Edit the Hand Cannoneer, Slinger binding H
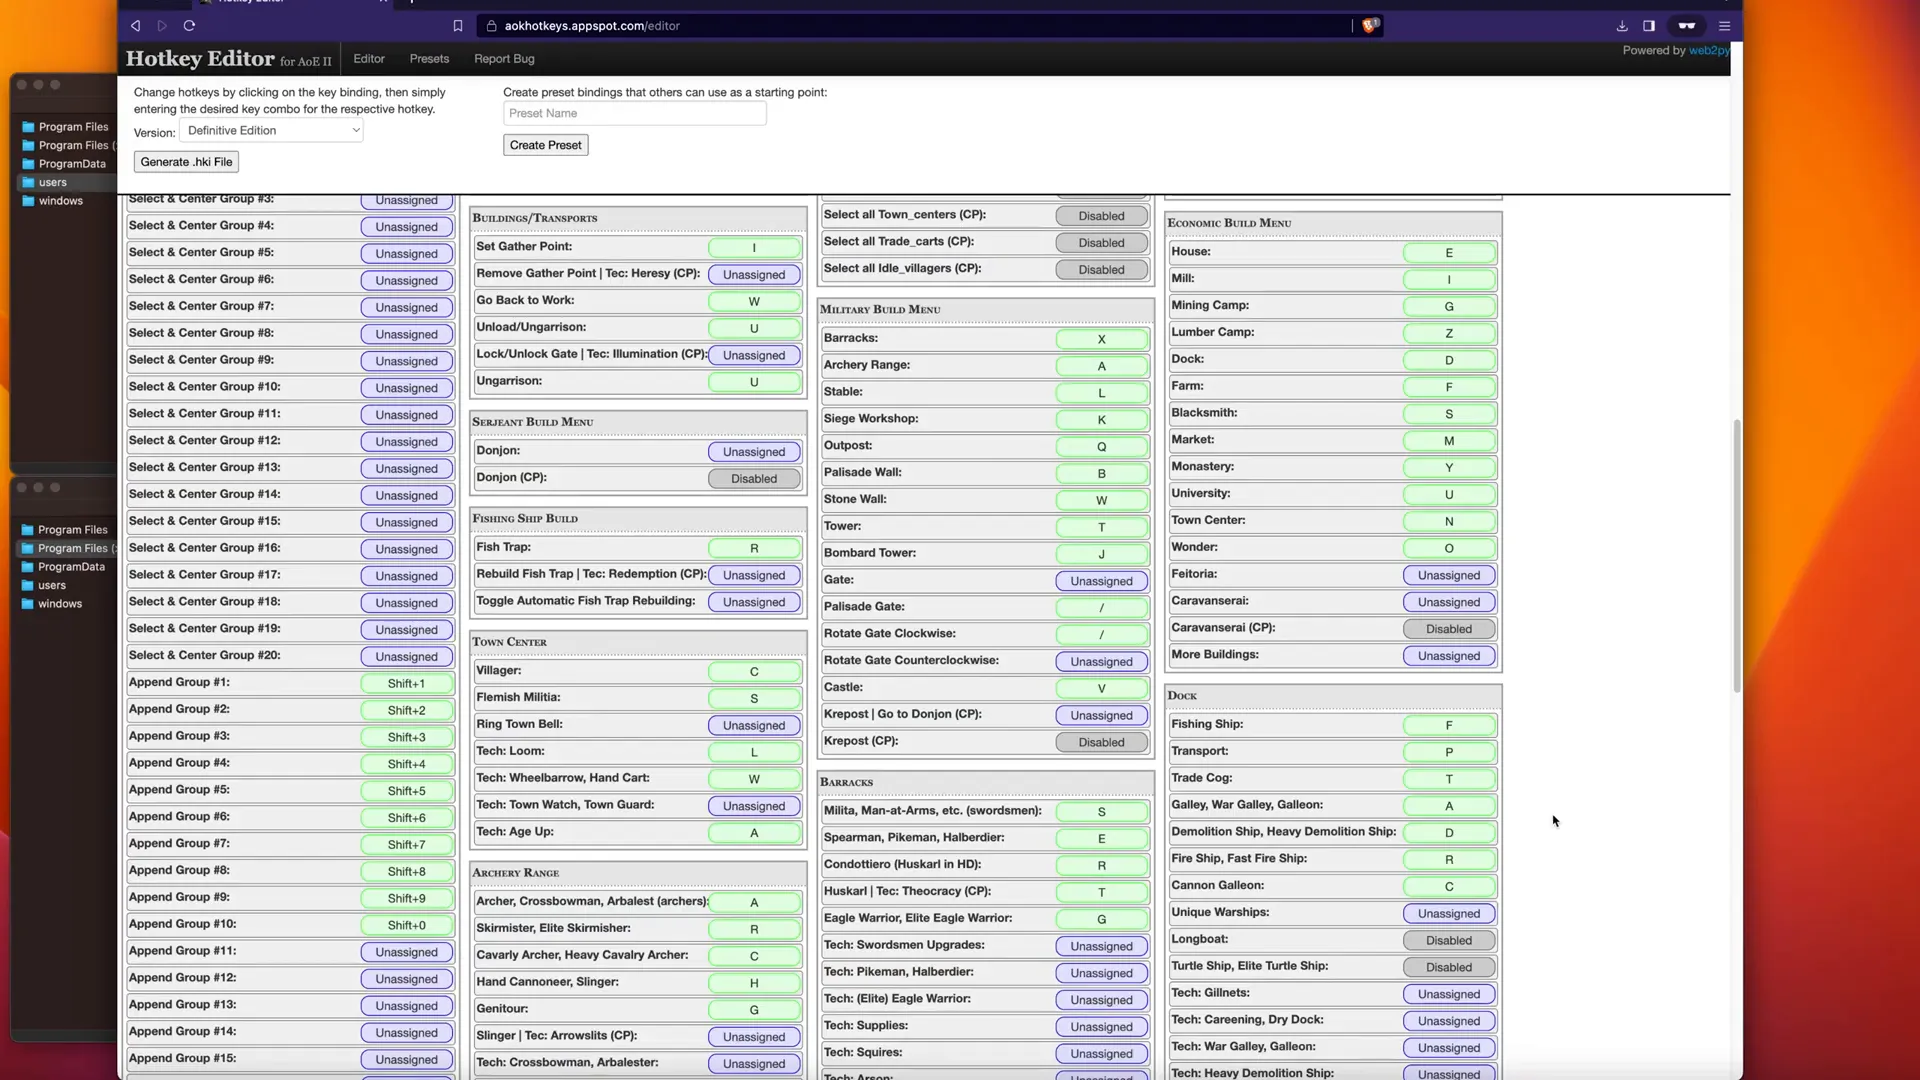Viewport: 1920px width, 1080px height. 754,984
